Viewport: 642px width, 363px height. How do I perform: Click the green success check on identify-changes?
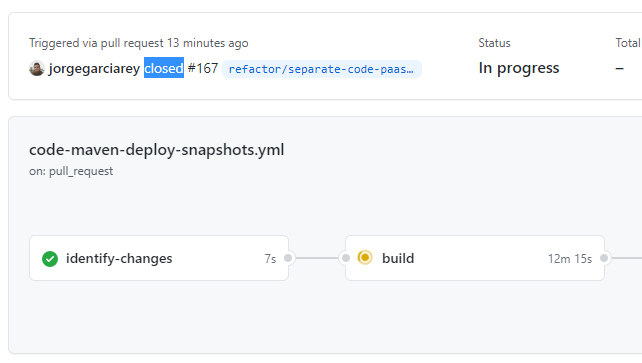point(50,259)
